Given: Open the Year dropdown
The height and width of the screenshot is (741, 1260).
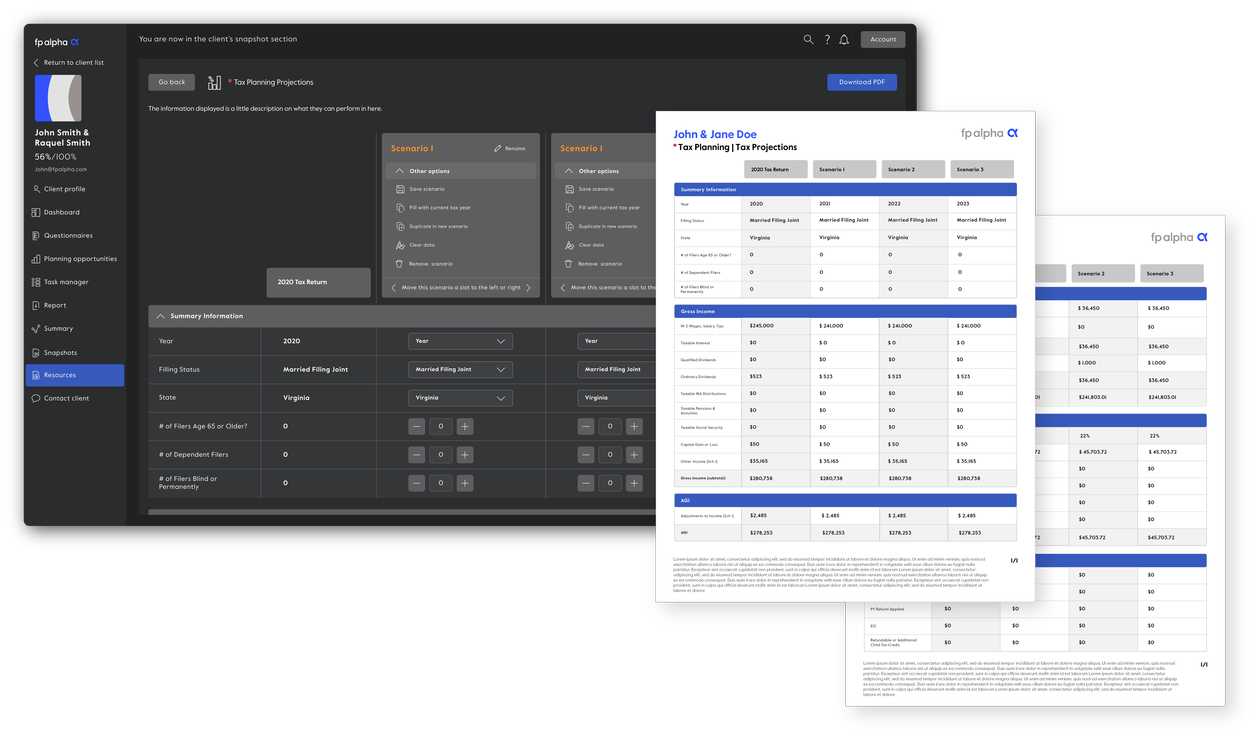Looking at the screenshot, I should 460,341.
